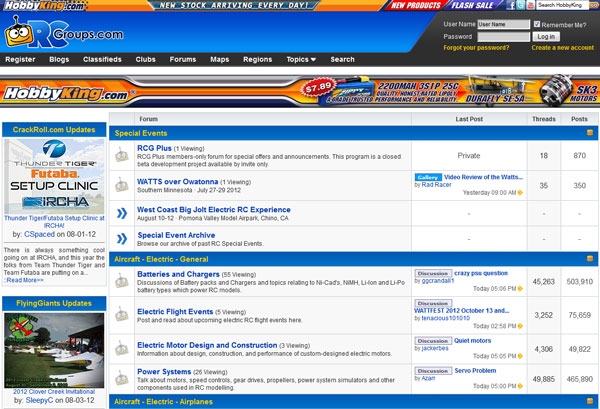Open CSpaced user profile link
The width and height of the screenshot is (600, 409).
[x=39, y=234]
